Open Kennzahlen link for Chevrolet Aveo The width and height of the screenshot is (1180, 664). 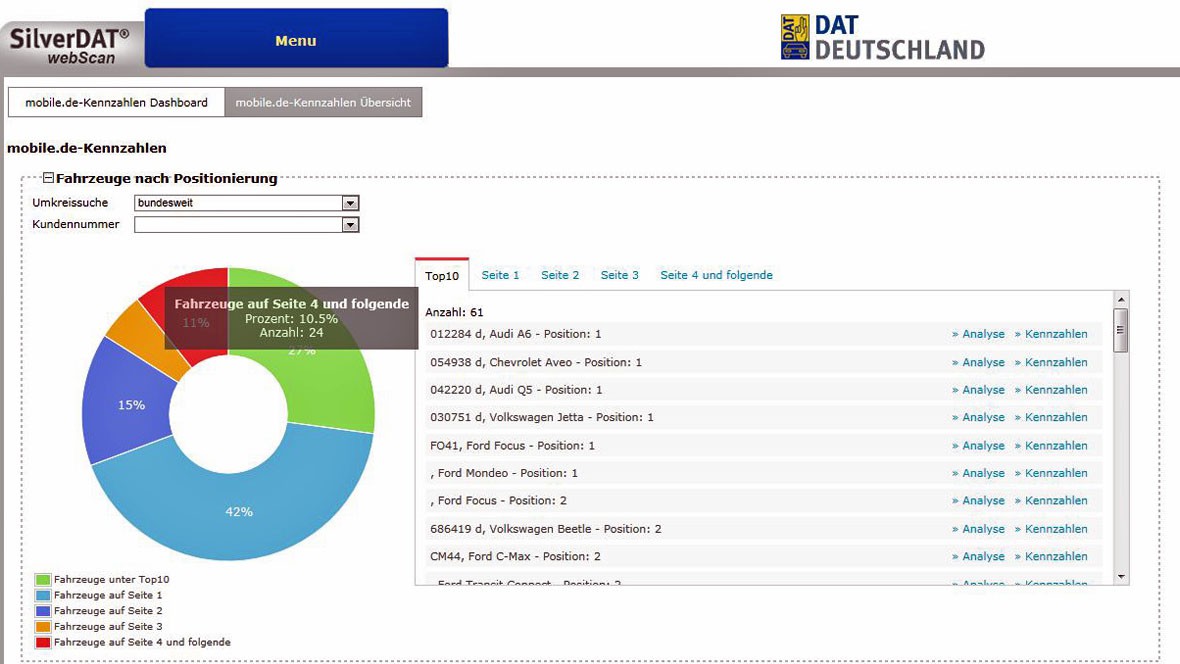(x=1051, y=362)
